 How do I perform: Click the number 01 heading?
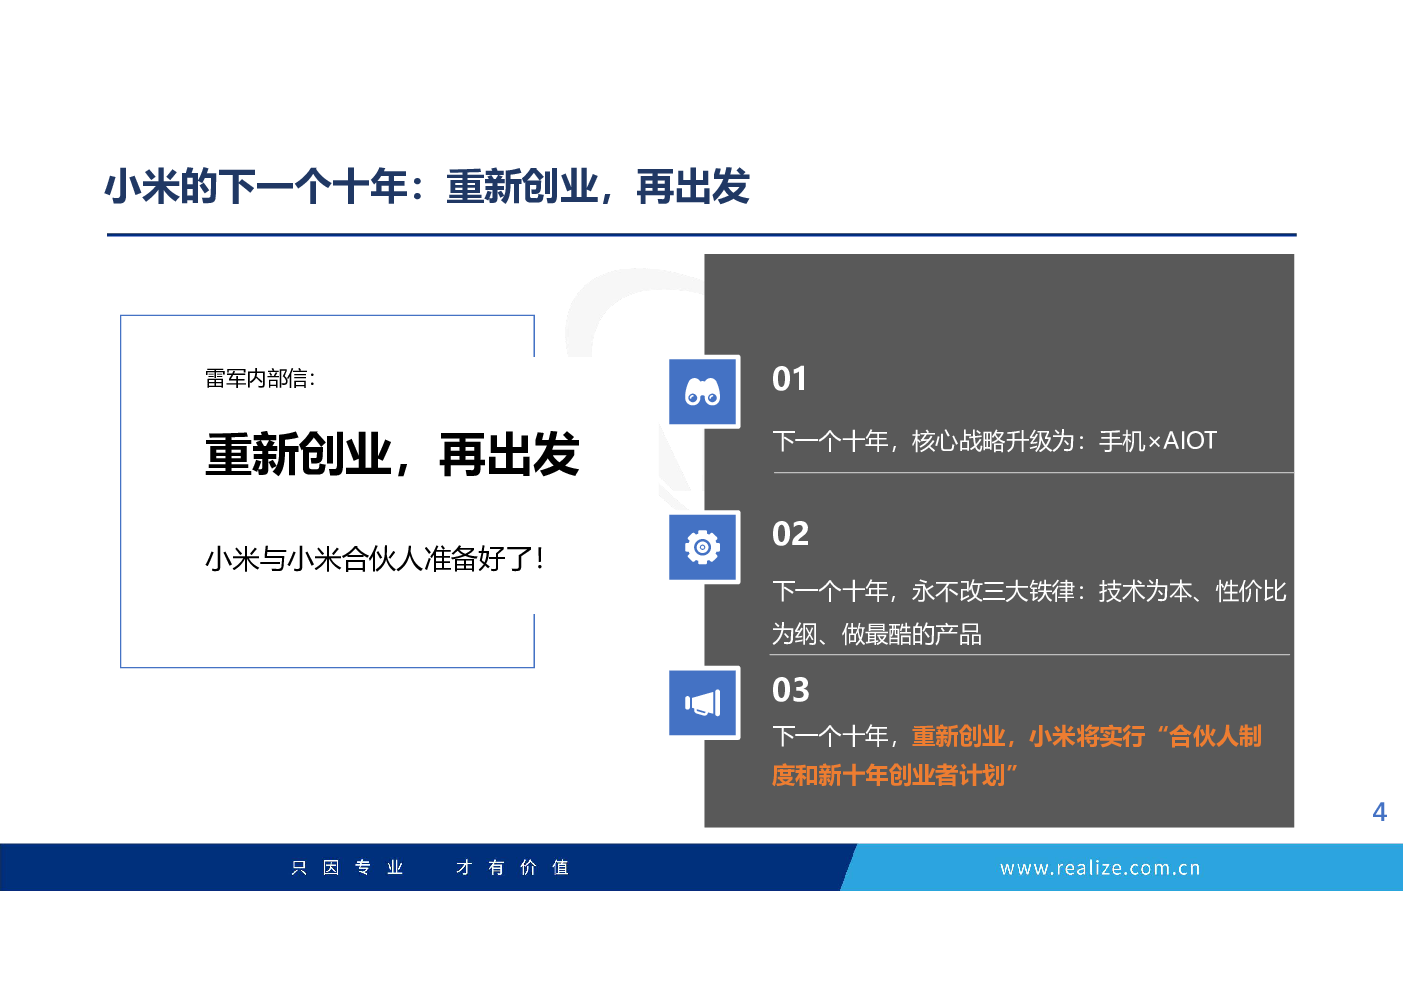click(x=789, y=379)
